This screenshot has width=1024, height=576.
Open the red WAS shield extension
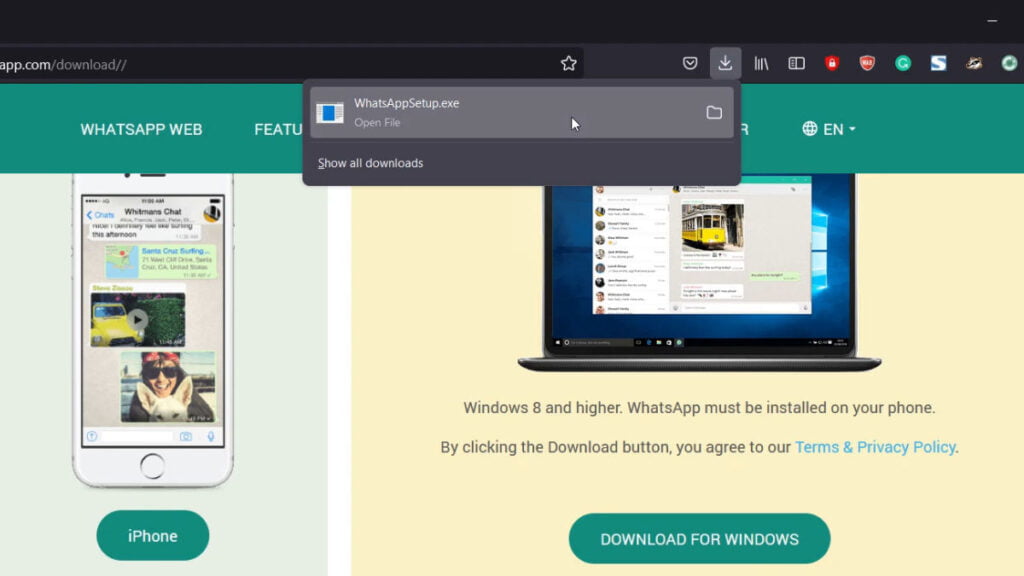click(x=867, y=64)
